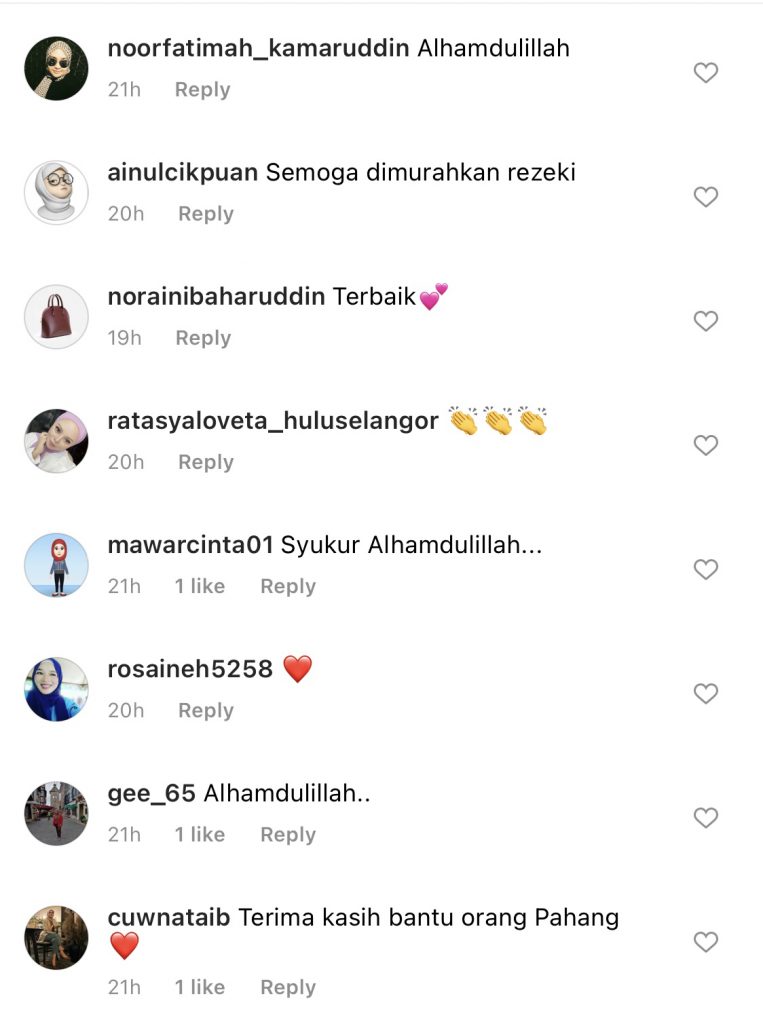The image size is (763, 1024).
Task: Open gee_65's profile via username
Action: [x=152, y=793]
